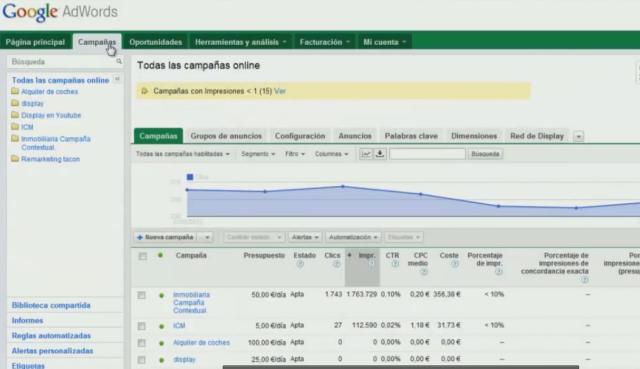
Task: Select the ICM campaign row checkbox
Action: coord(142,326)
